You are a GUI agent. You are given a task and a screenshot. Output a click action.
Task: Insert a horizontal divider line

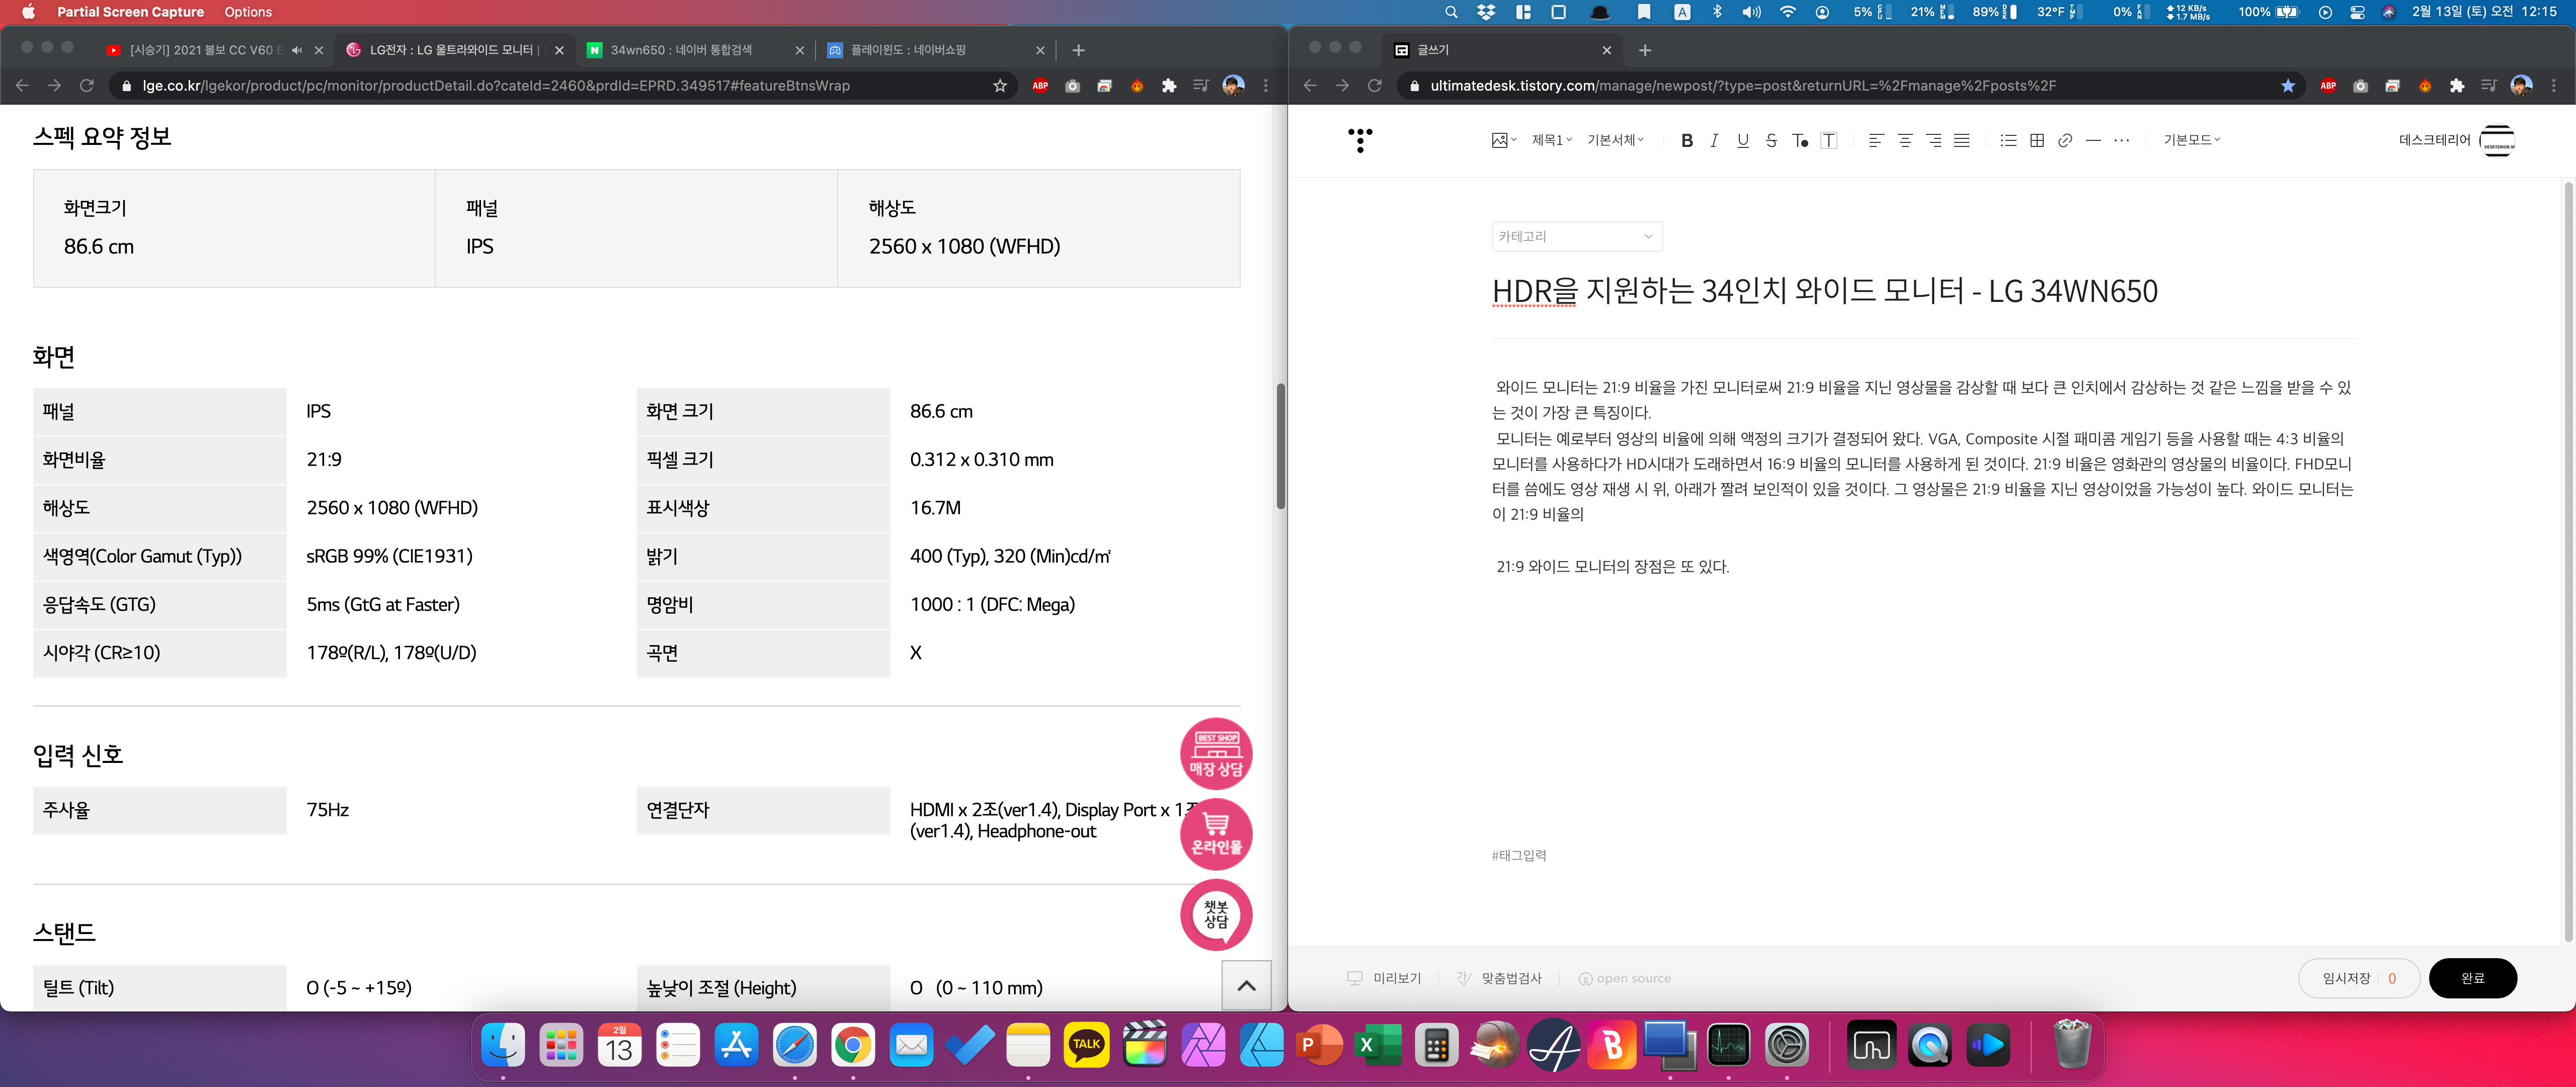(2093, 141)
